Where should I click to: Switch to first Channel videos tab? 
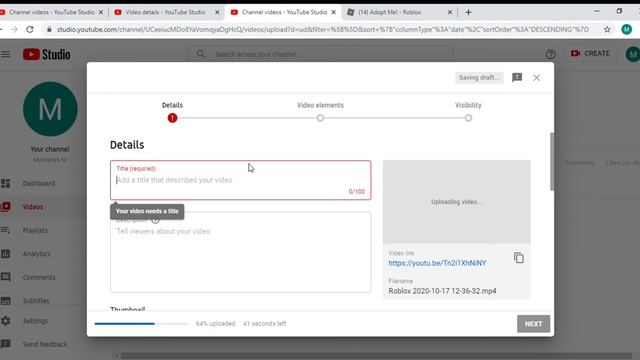(x=51, y=12)
